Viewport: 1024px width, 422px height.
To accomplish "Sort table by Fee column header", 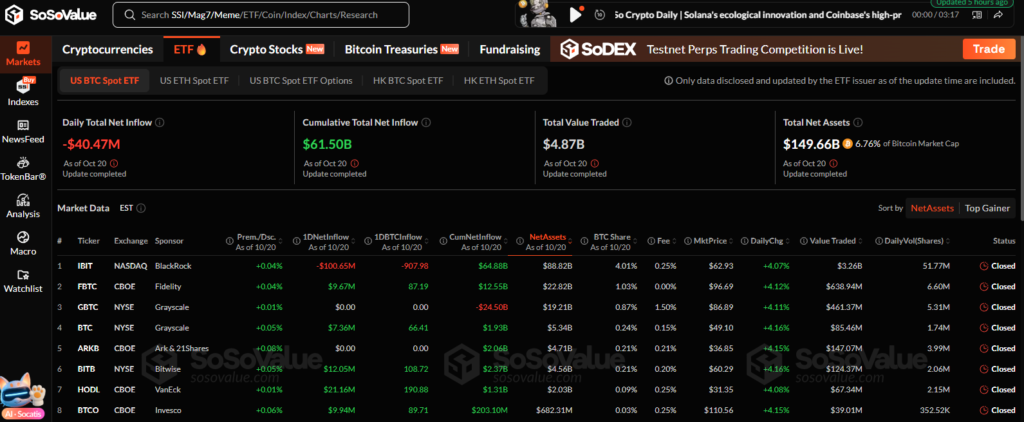I will click(664, 241).
